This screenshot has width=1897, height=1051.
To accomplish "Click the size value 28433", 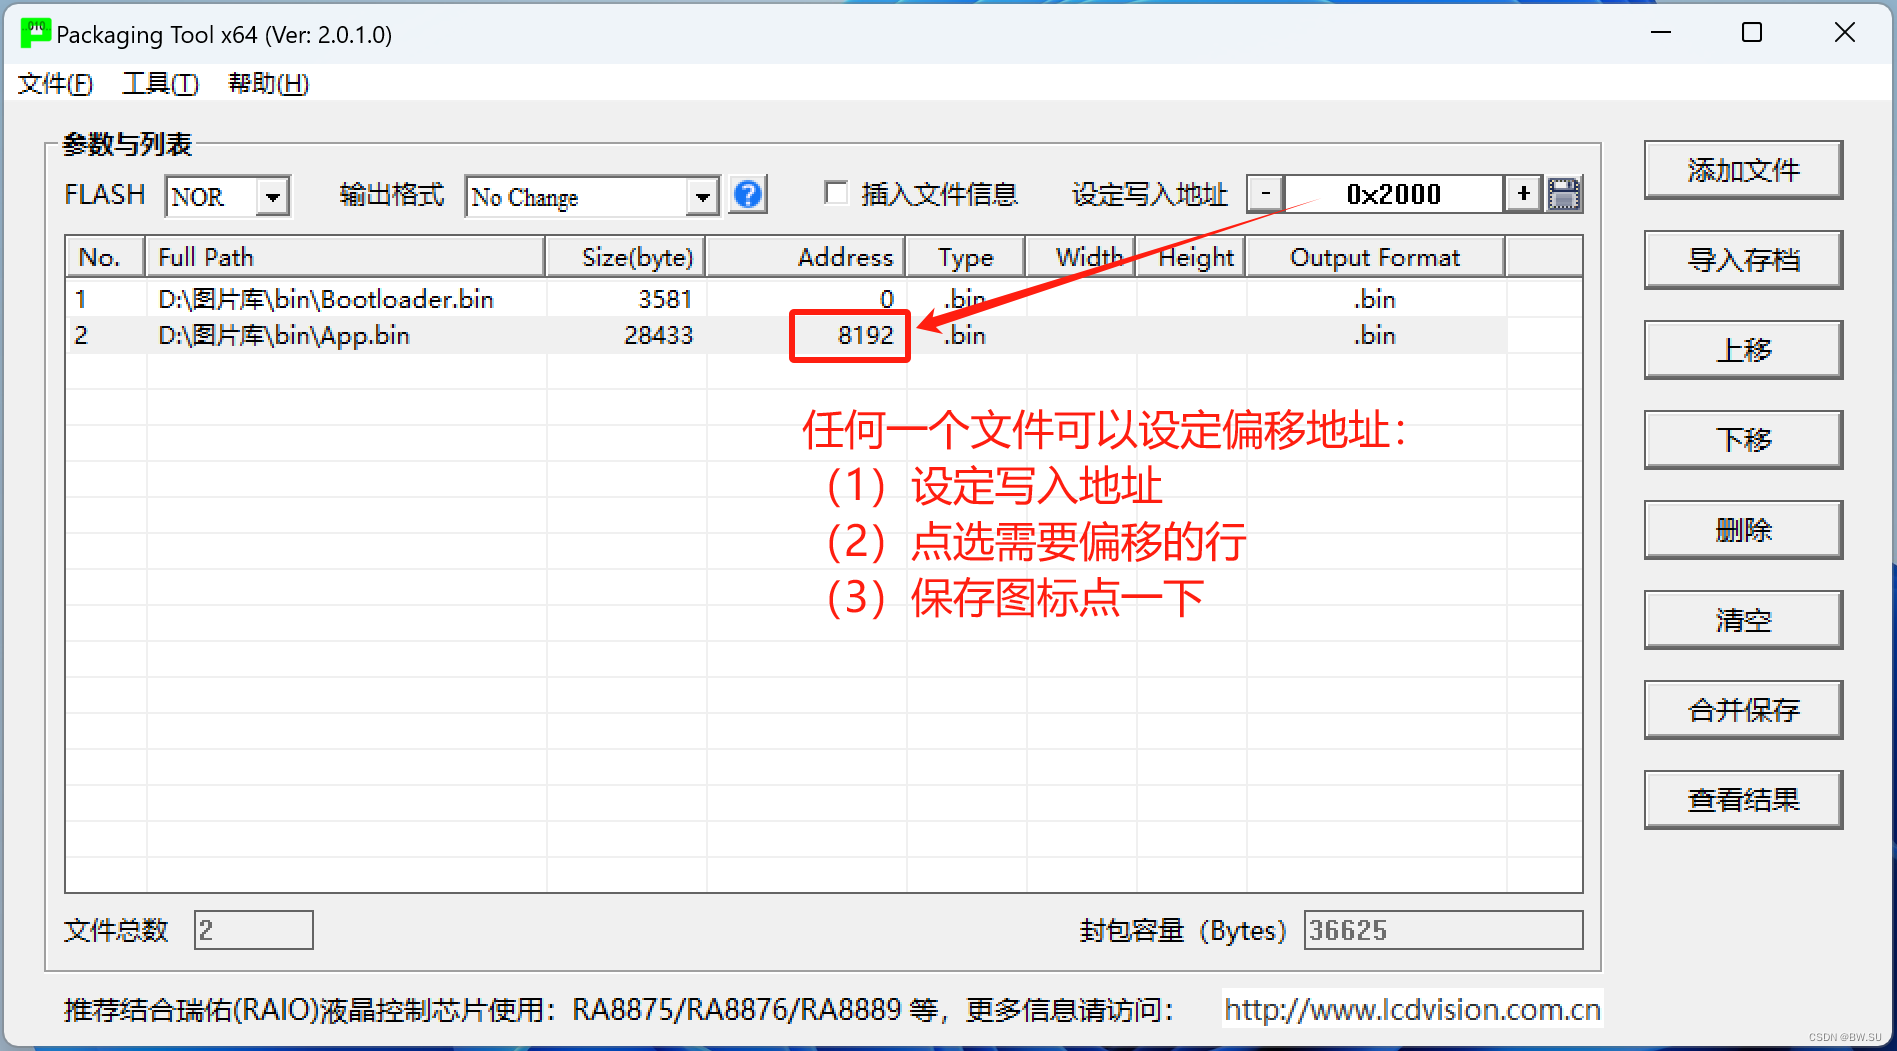I will coord(658,335).
